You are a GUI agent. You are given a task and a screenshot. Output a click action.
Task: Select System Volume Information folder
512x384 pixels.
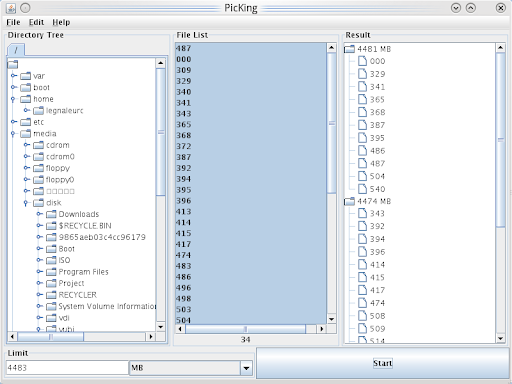pos(107,306)
